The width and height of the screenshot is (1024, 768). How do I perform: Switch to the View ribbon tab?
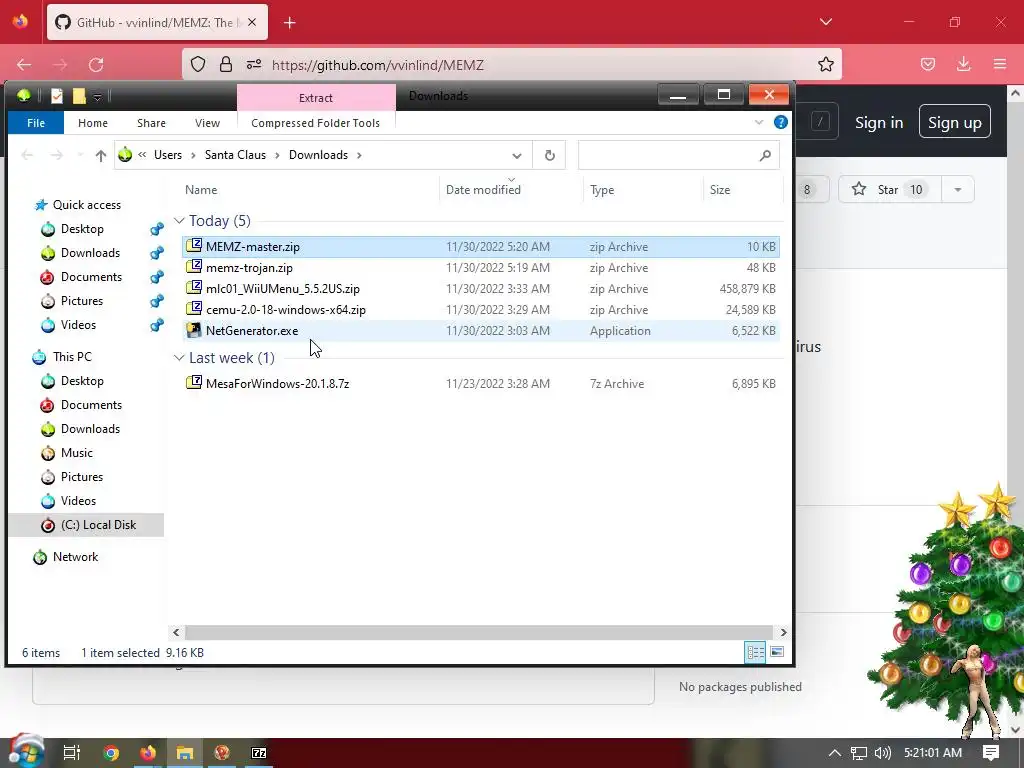[207, 123]
